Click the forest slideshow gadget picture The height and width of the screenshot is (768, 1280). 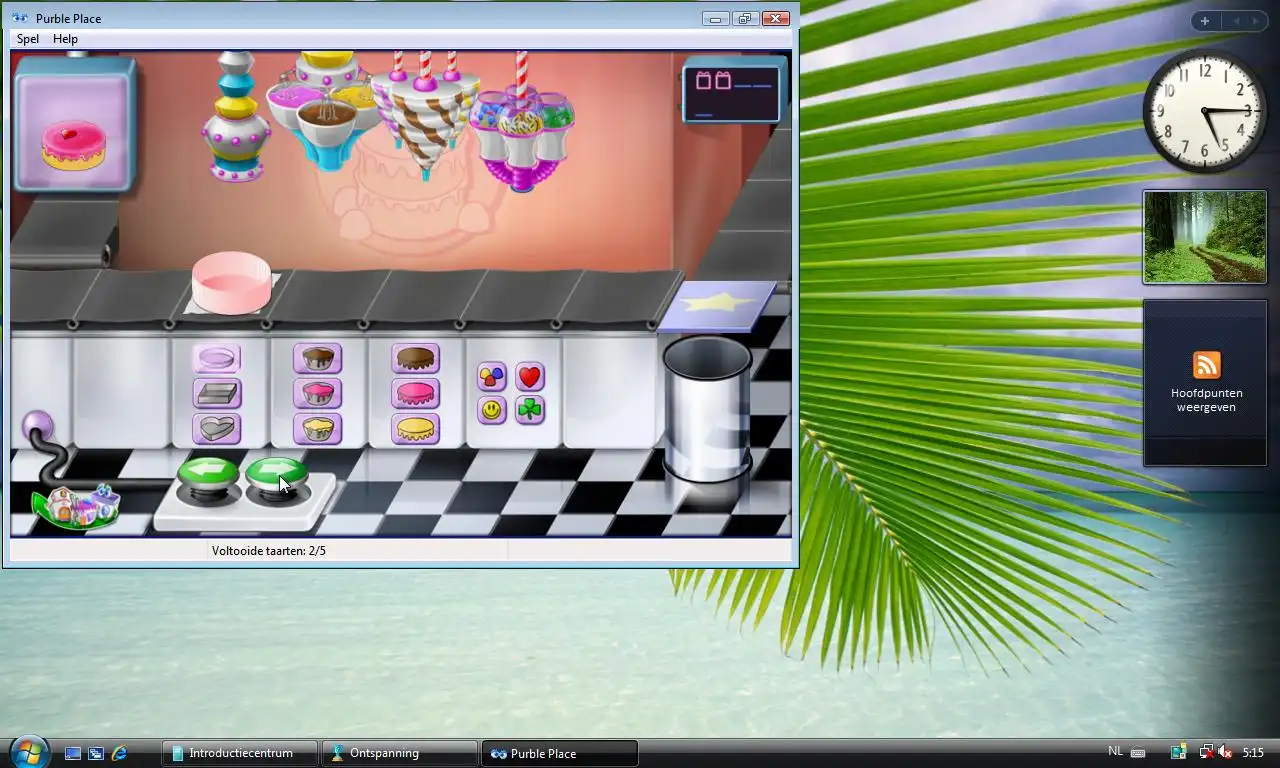tap(1205, 237)
